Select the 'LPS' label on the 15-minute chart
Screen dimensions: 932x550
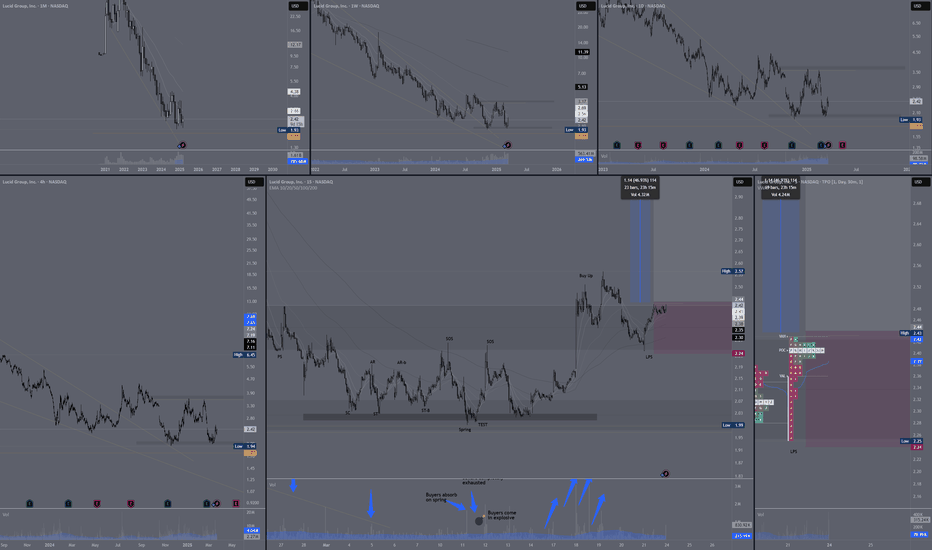649,357
